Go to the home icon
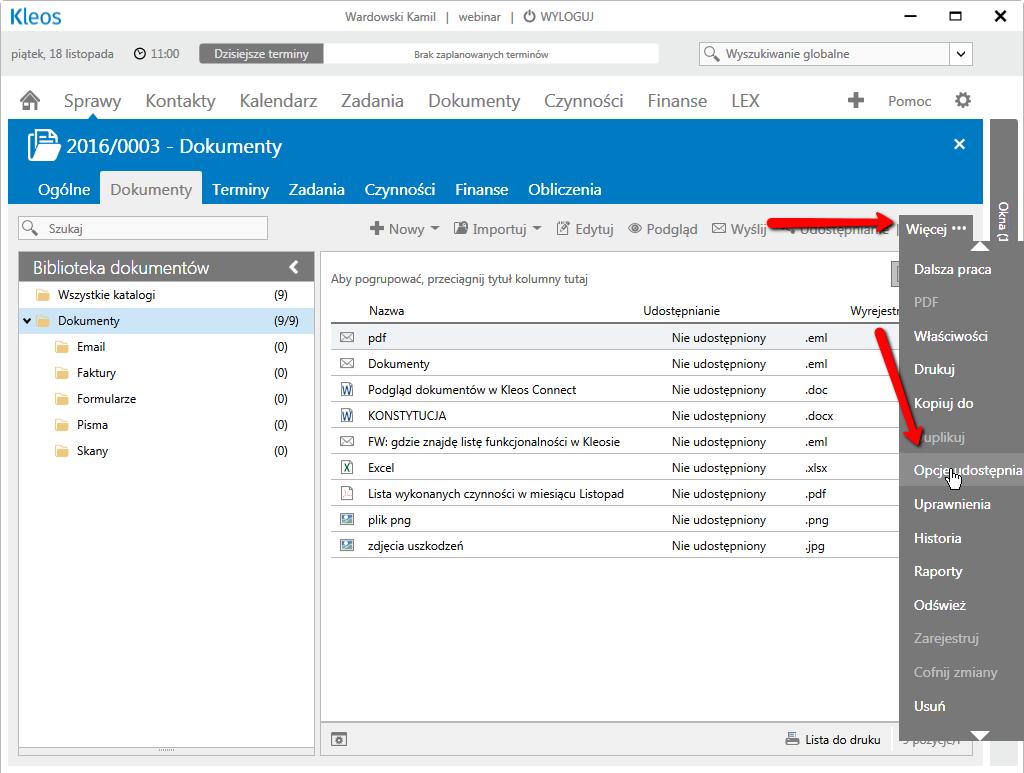The image size is (1024, 773). point(30,101)
